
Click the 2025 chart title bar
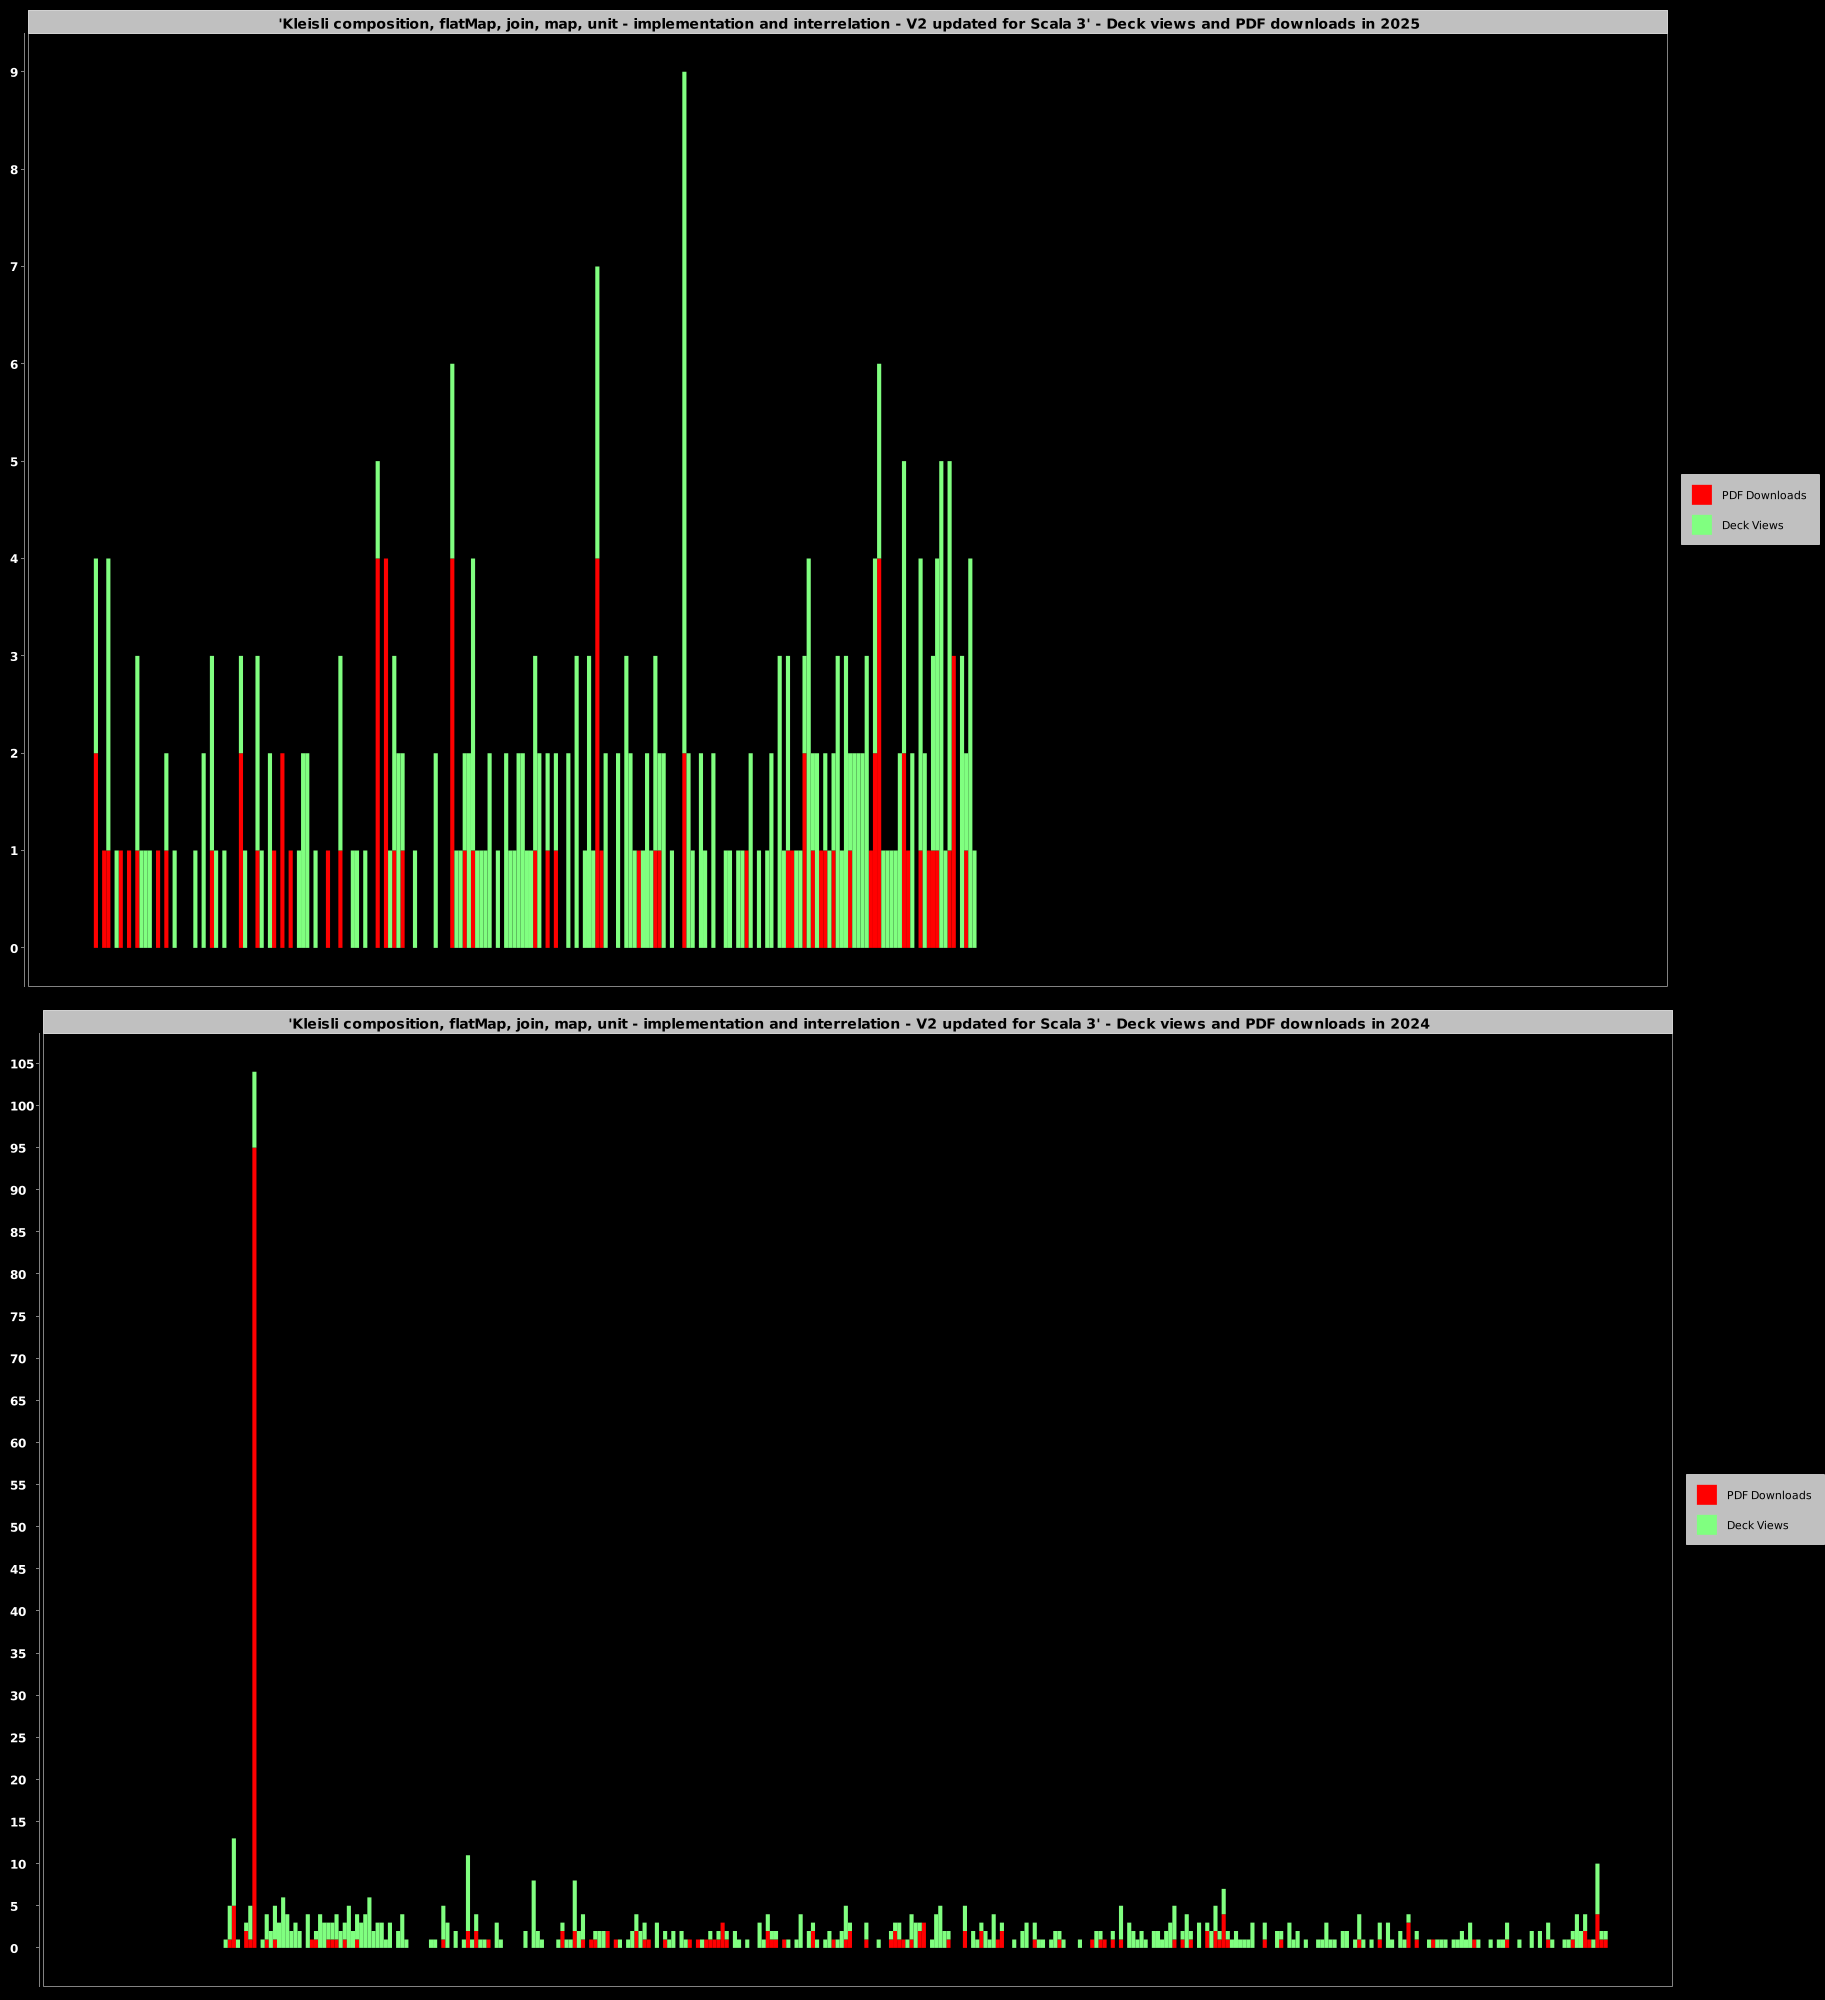click(848, 23)
